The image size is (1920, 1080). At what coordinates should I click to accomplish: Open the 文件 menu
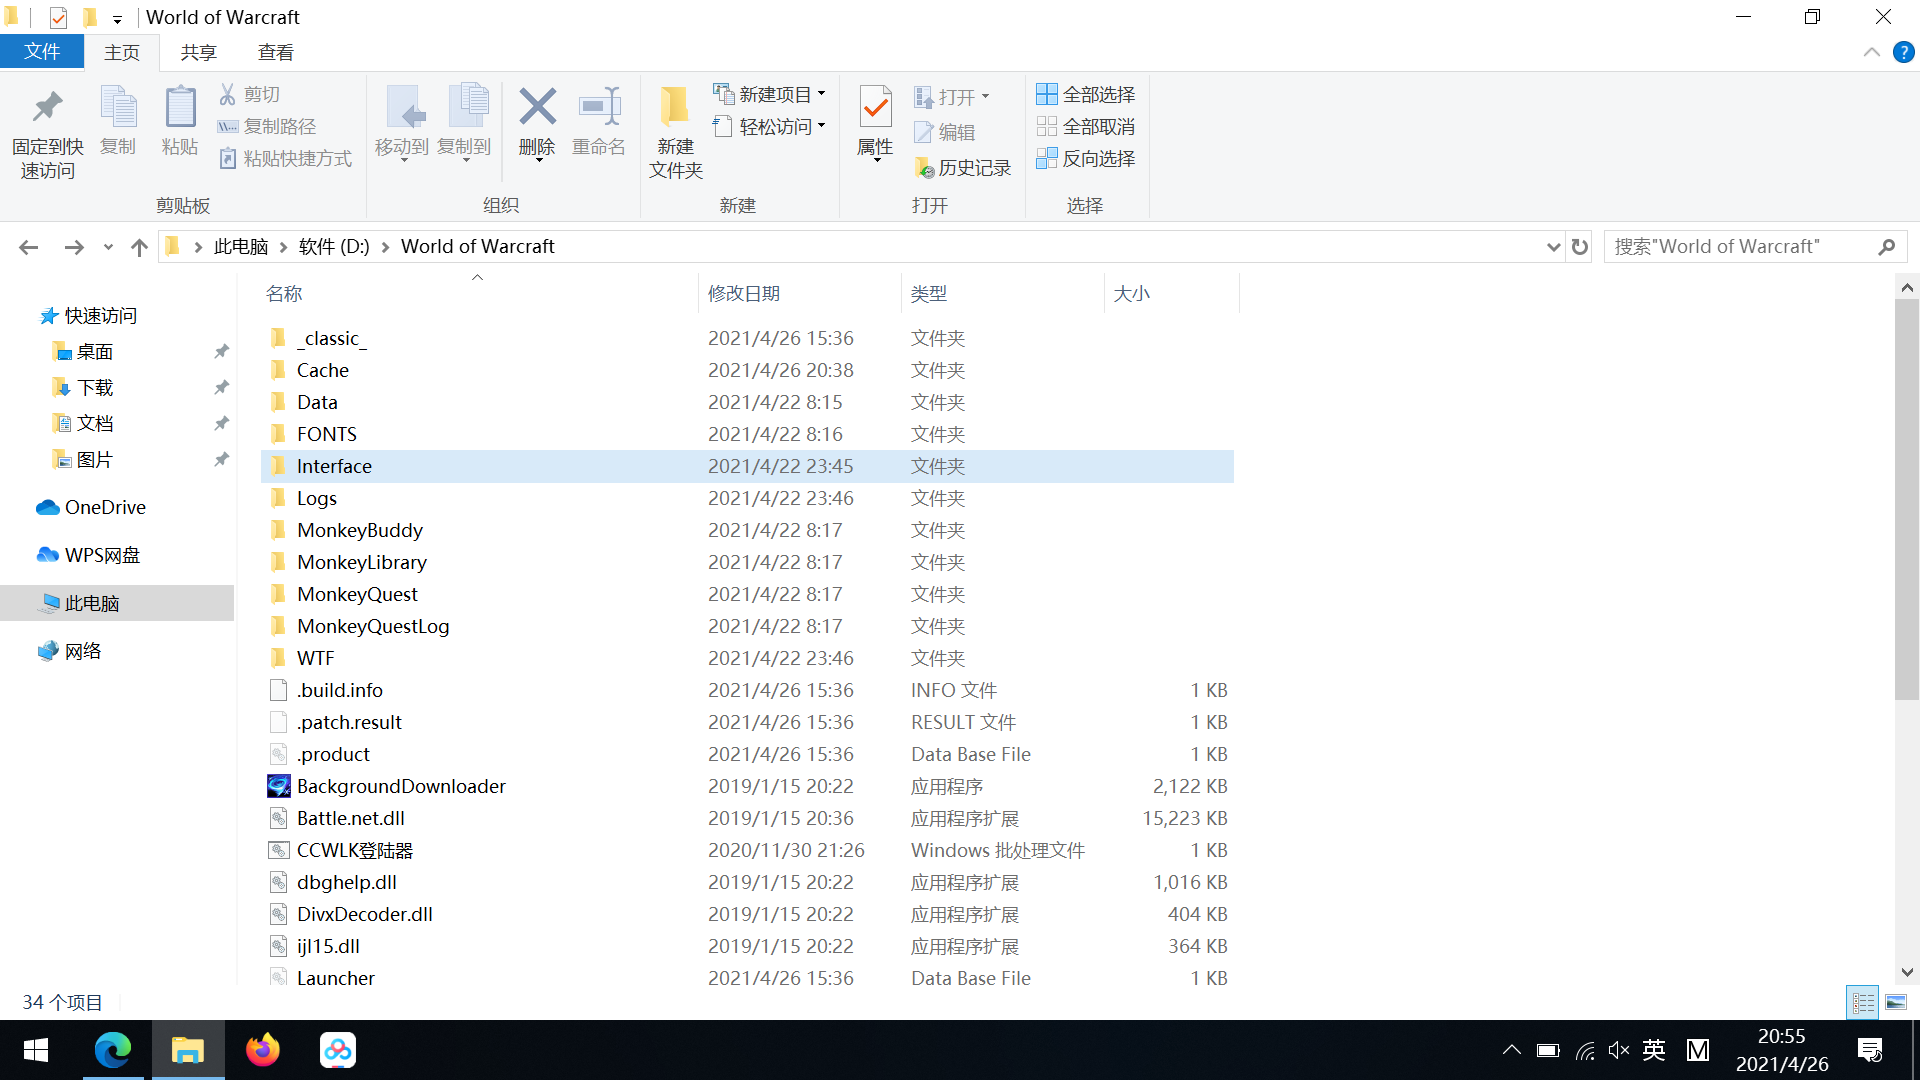click(42, 52)
